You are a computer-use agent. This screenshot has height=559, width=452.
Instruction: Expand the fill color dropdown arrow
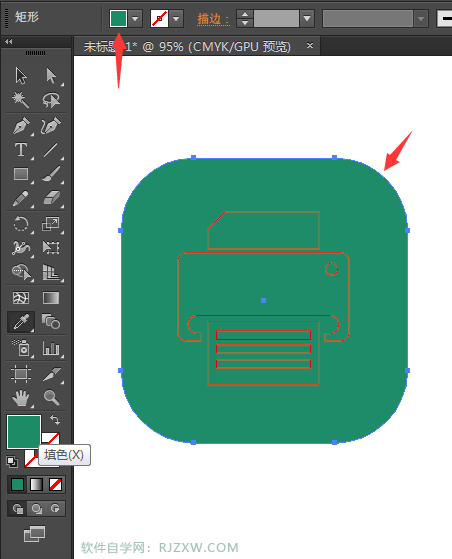135,19
